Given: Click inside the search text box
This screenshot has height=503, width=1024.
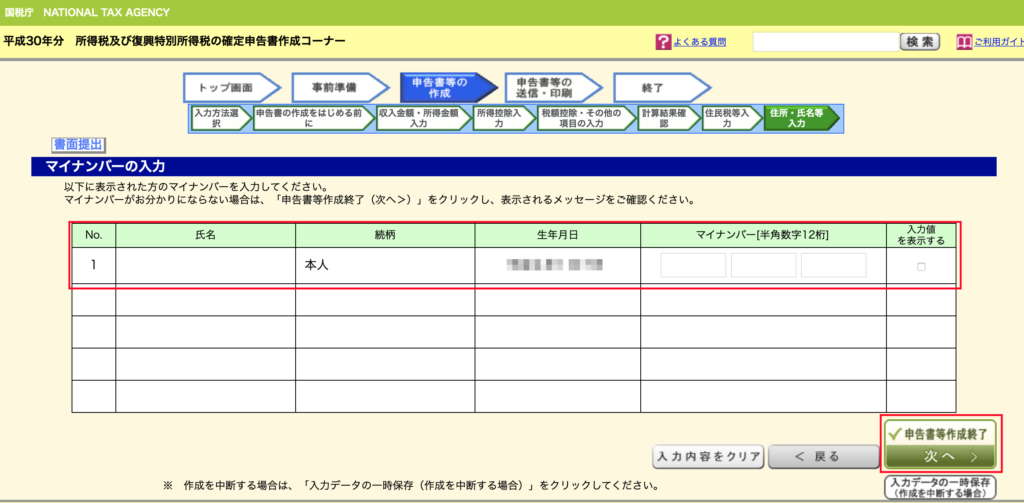Looking at the screenshot, I should click(x=824, y=42).
